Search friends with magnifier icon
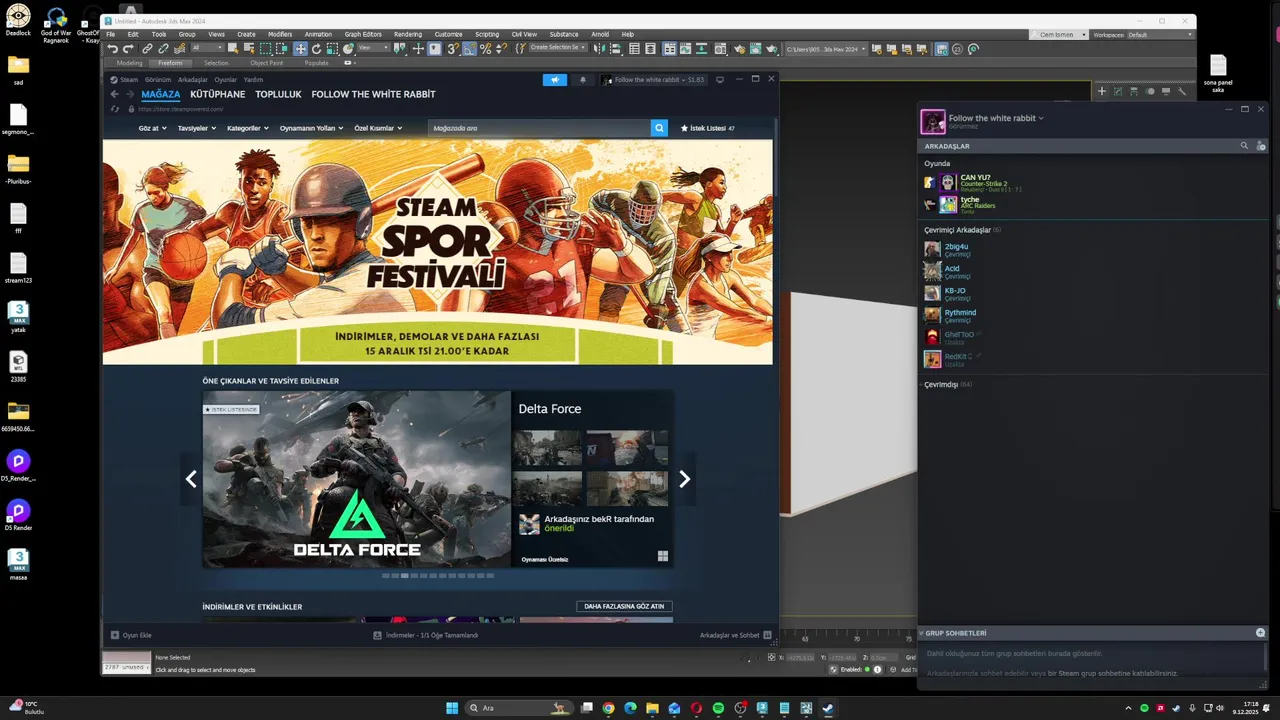 click(x=1244, y=146)
